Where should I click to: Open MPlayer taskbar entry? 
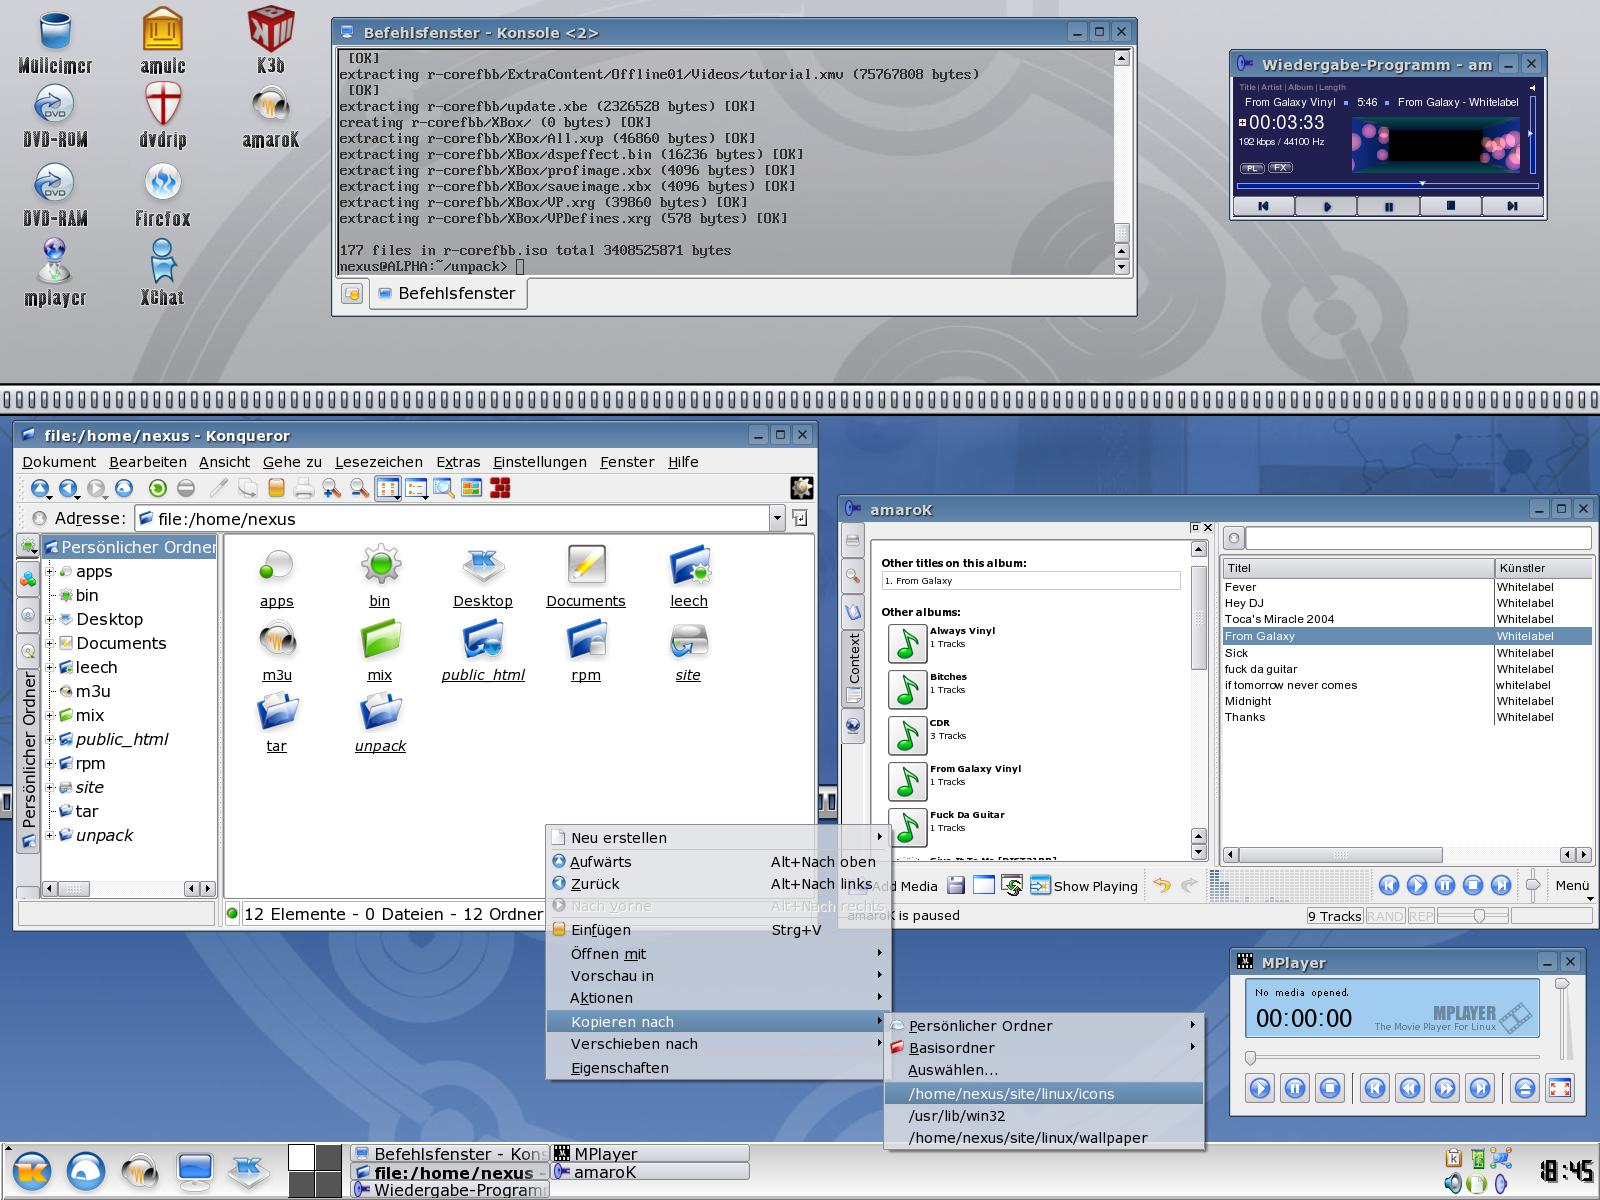650,1154
